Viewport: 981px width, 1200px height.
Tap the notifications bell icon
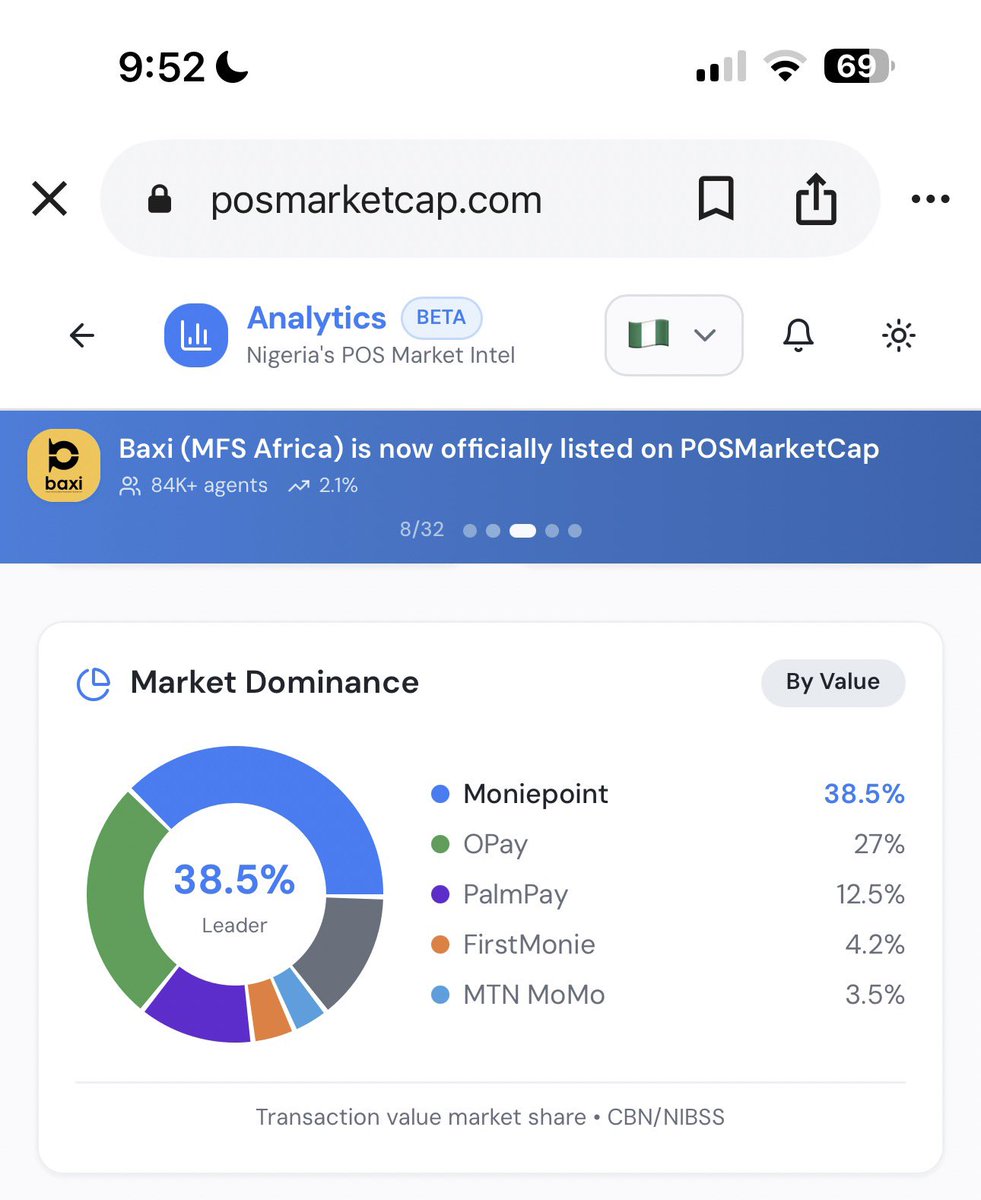pos(798,336)
